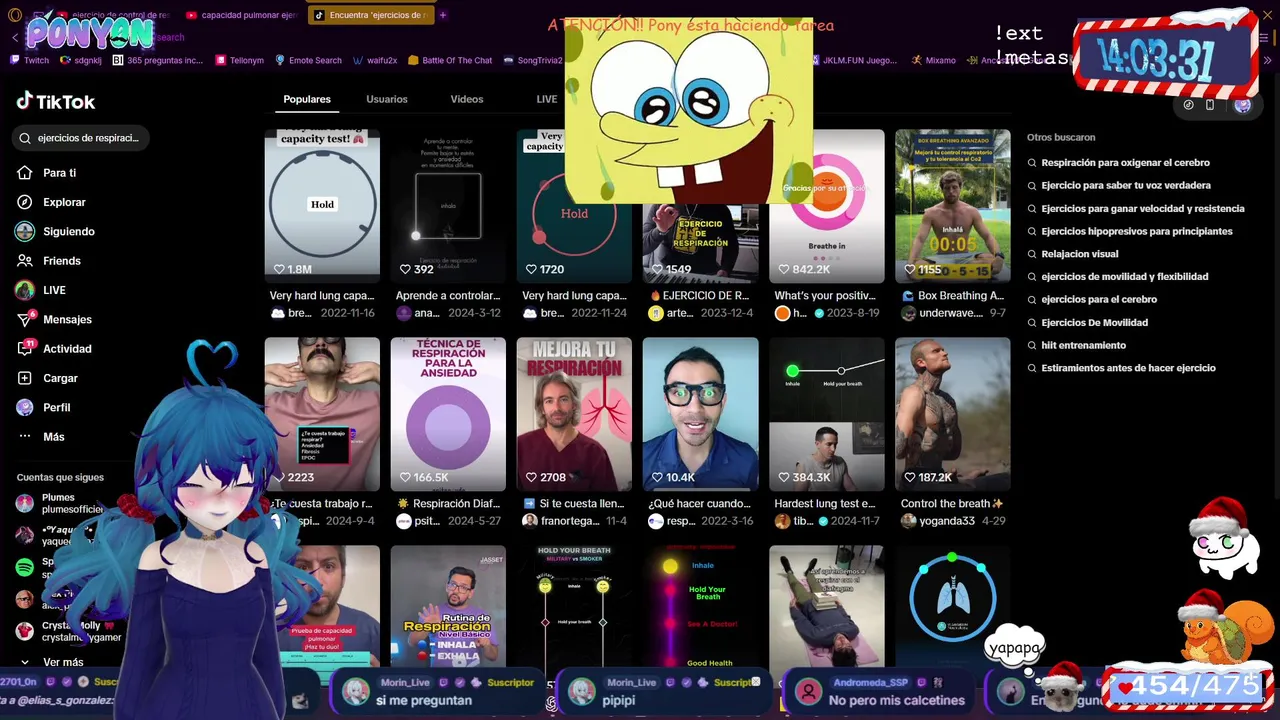Open Battle Of The Chat bookmark
The width and height of the screenshot is (1280, 720).
pos(450,60)
